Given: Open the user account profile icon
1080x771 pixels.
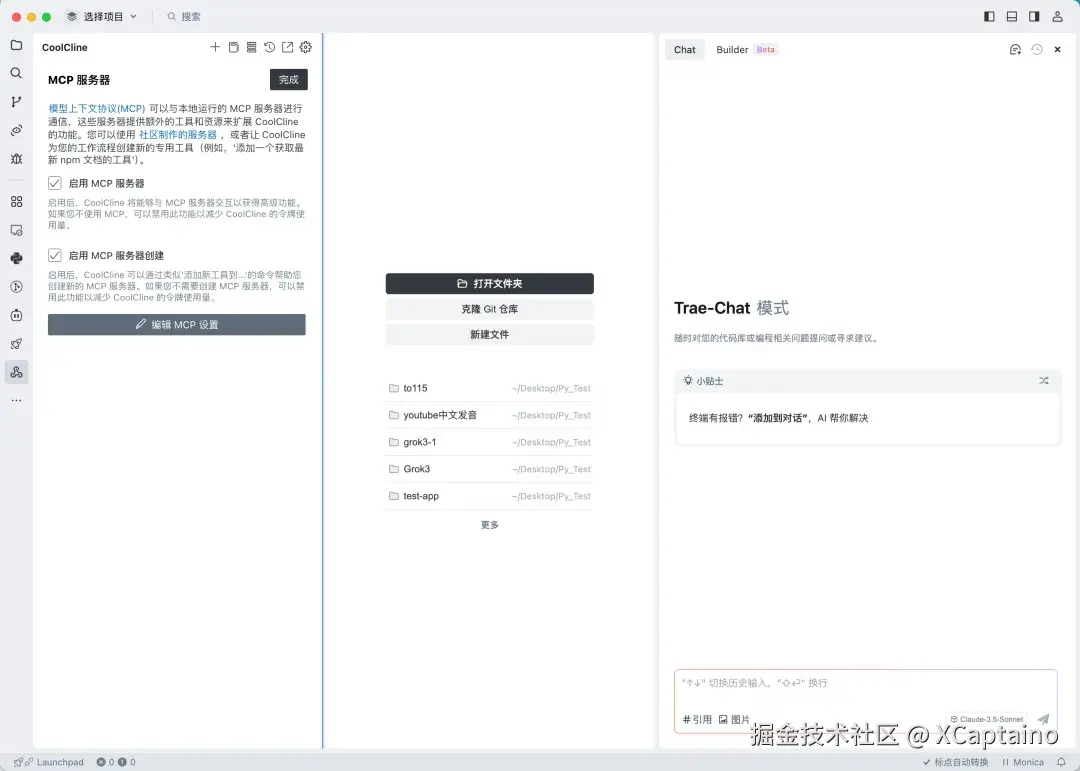Looking at the screenshot, I should point(1057,17).
